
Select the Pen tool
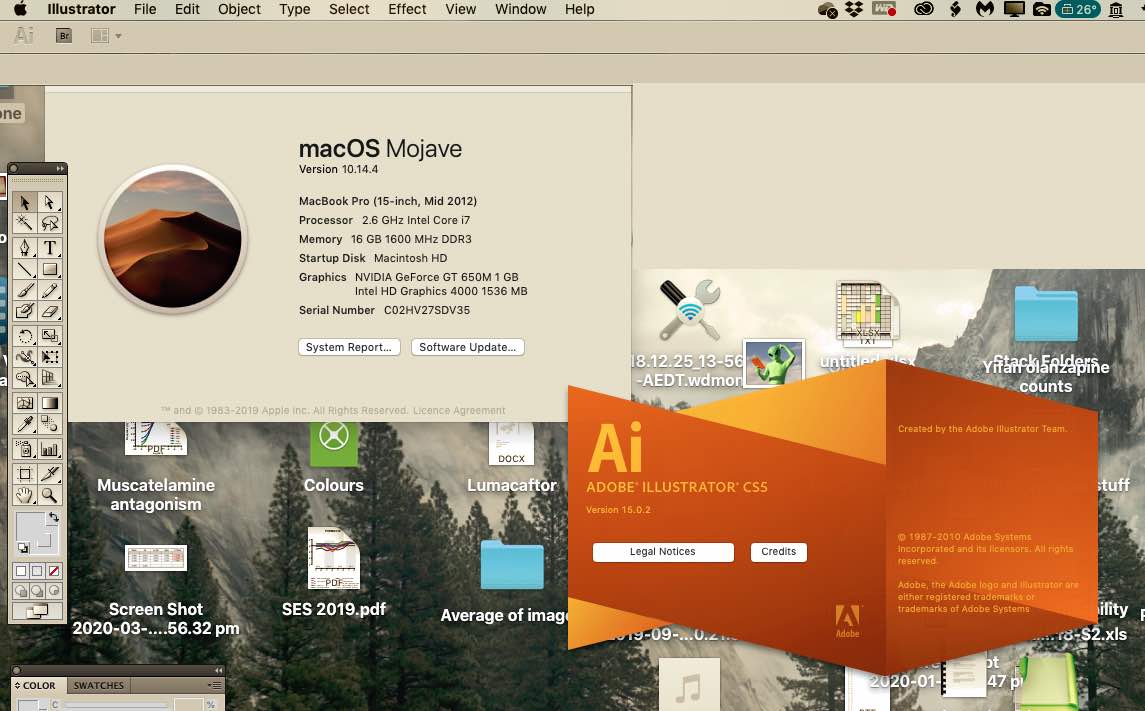click(25, 248)
